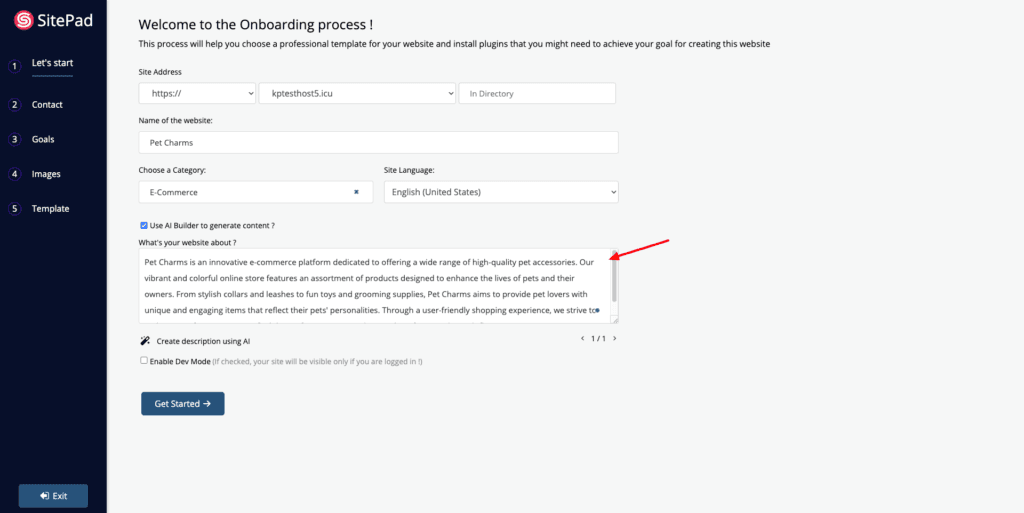Screen dimensions: 1024x513
Task: Enable Dev Mode checkbox
Action: [144, 360]
